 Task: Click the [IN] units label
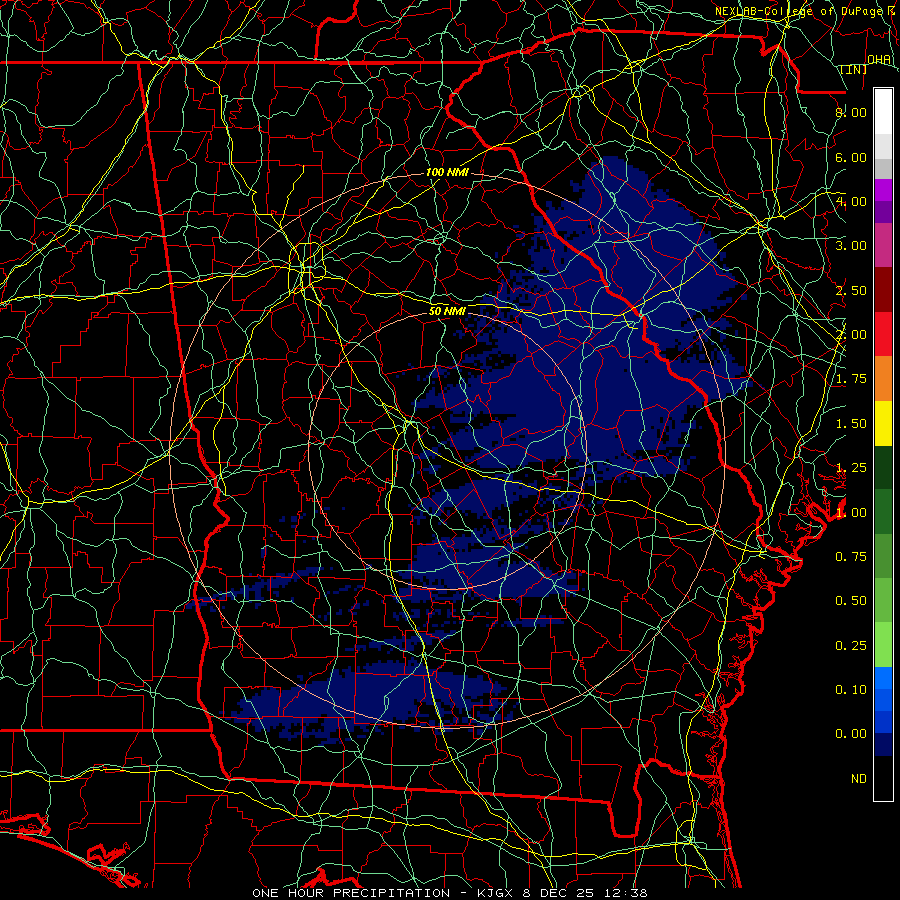click(x=854, y=69)
